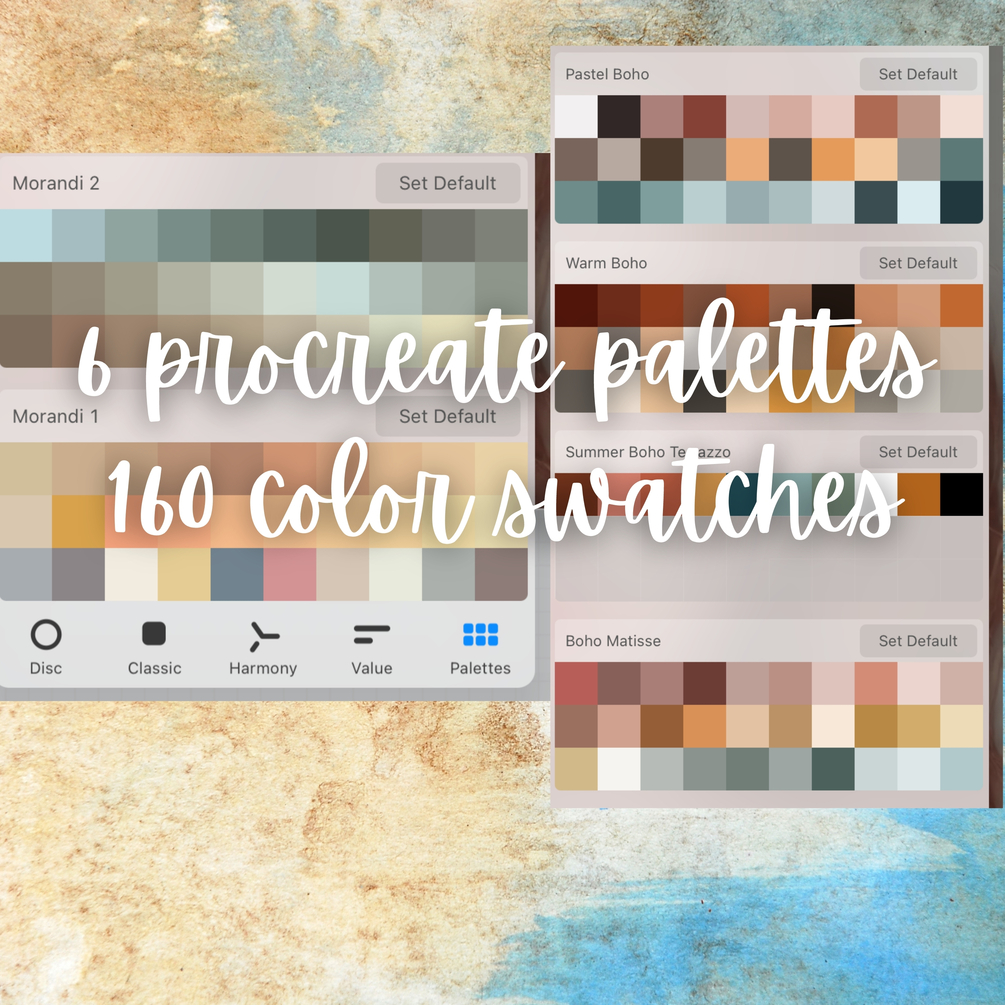Viewport: 1005px width, 1005px height.
Task: Set Warm Boho palette as default
Action: pyautogui.click(x=918, y=263)
